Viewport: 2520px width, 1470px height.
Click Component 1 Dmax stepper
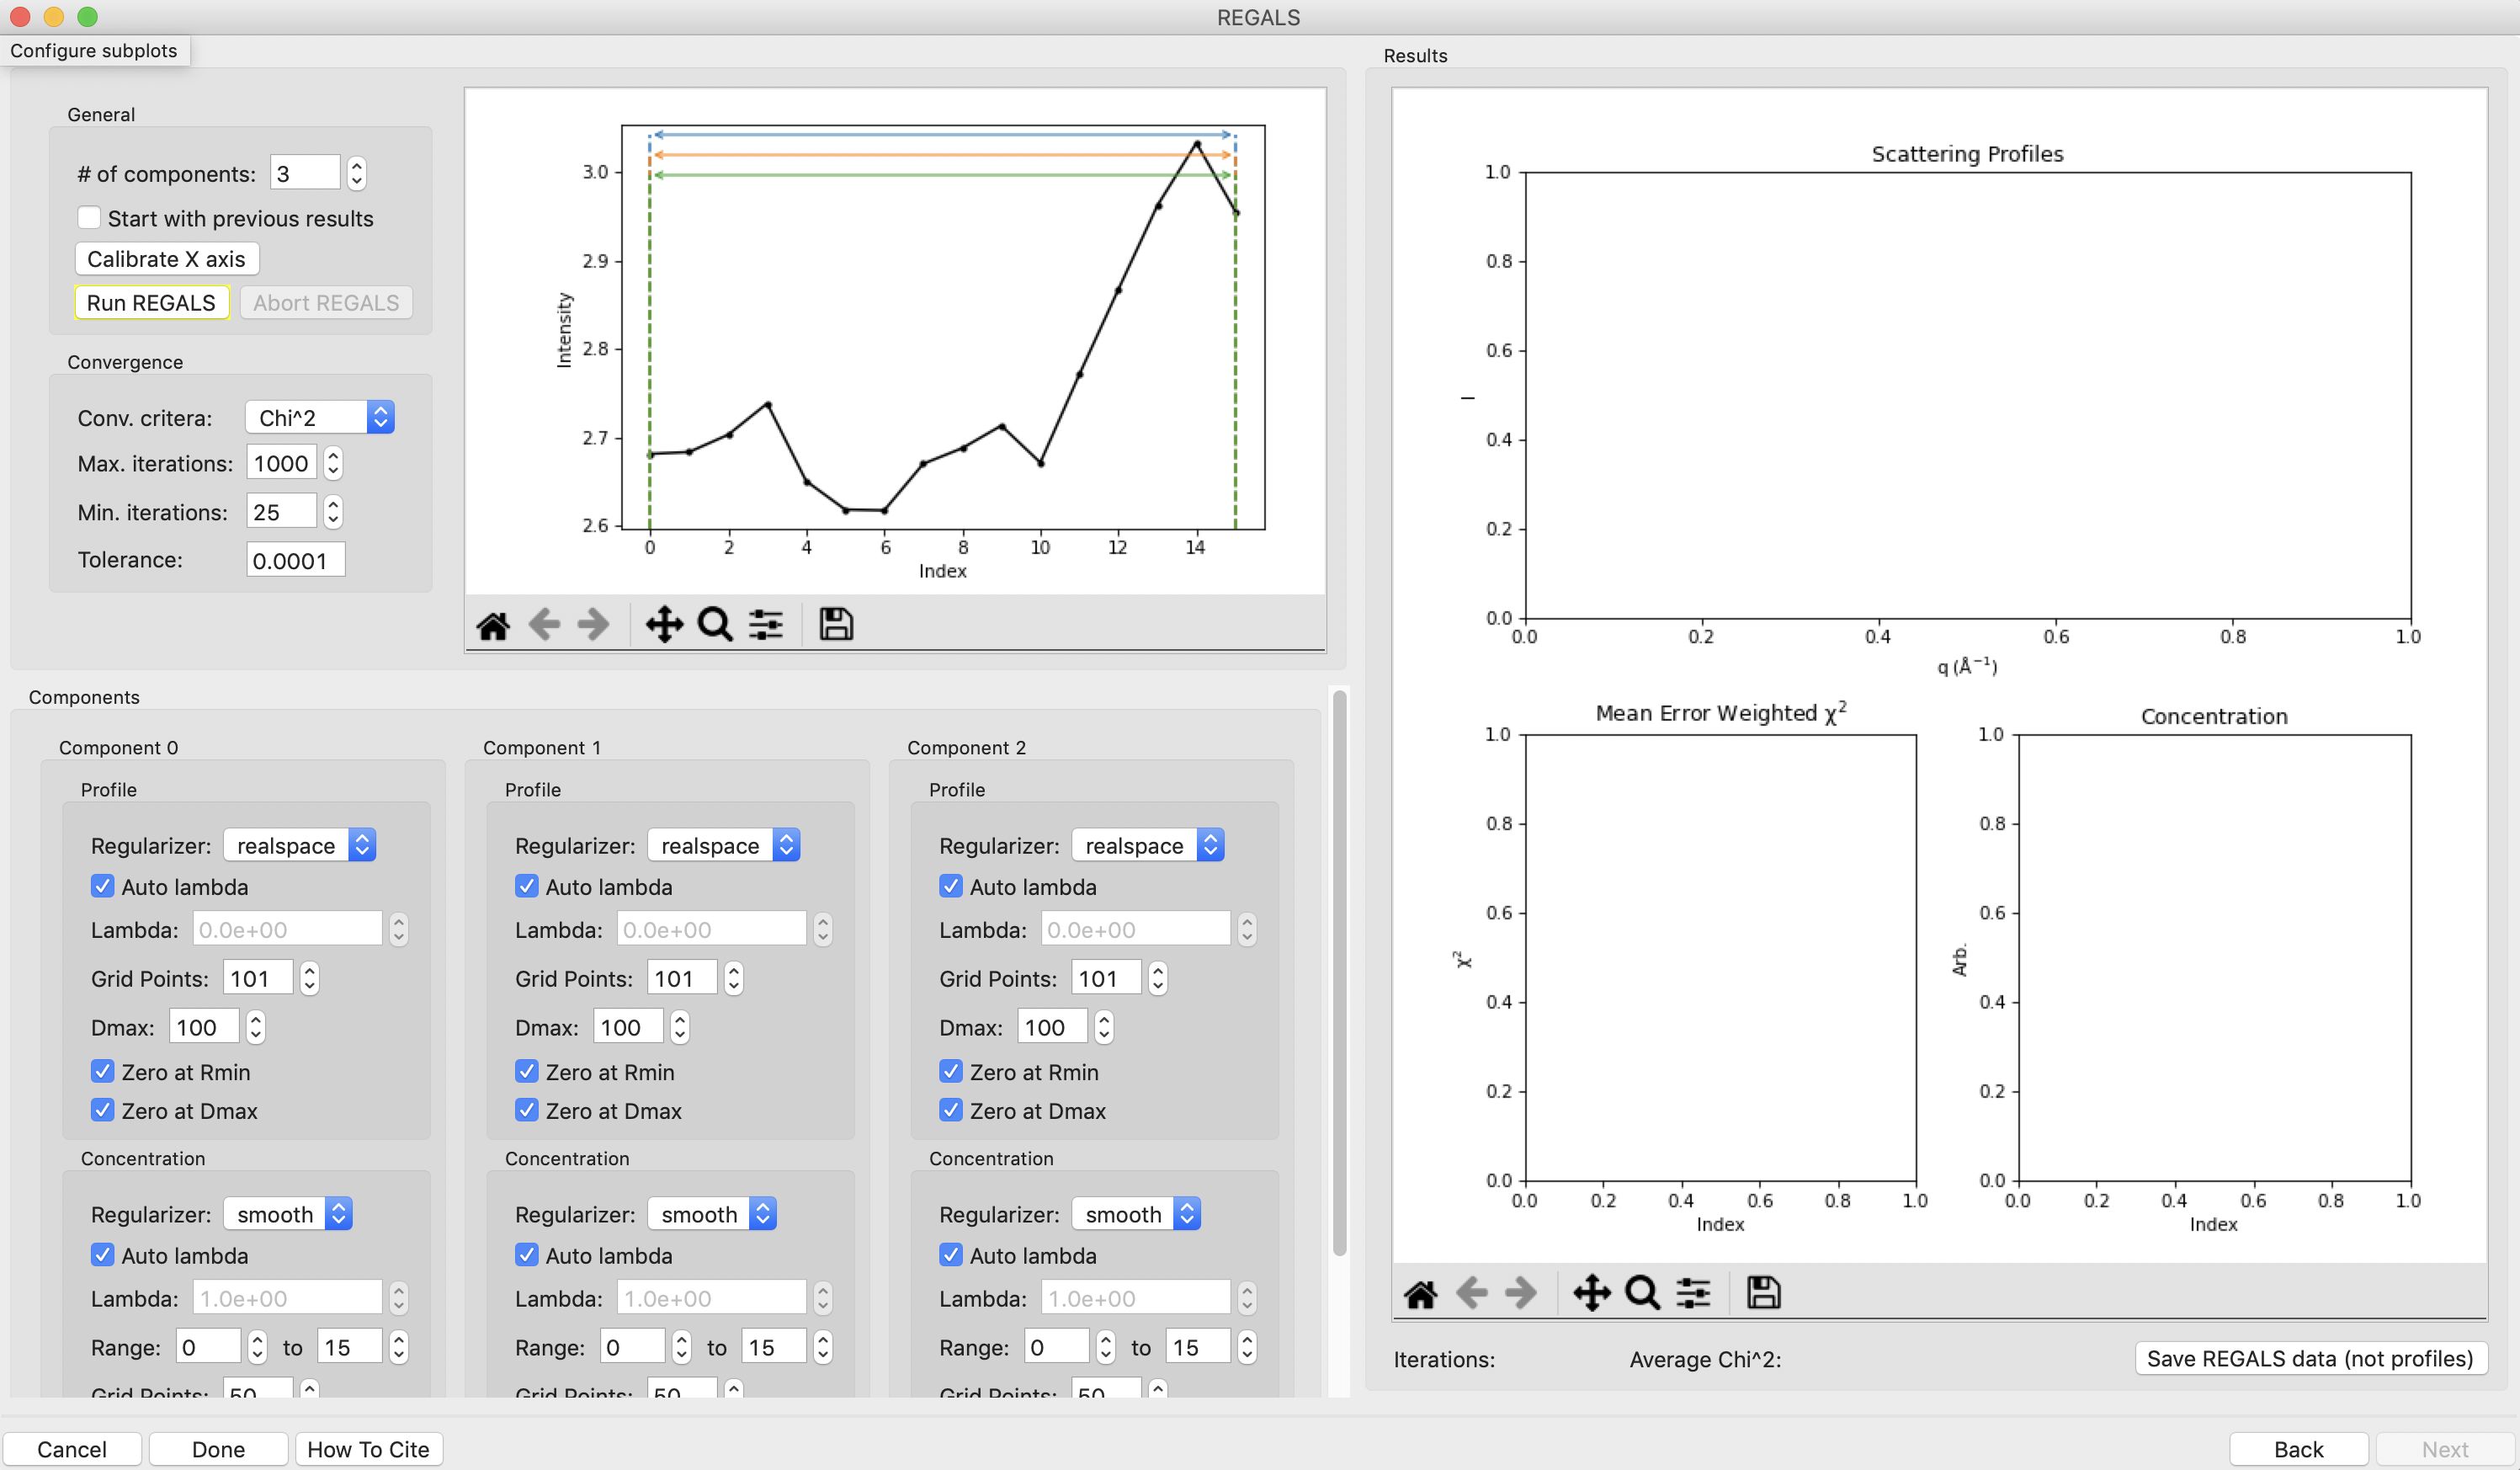click(680, 1028)
